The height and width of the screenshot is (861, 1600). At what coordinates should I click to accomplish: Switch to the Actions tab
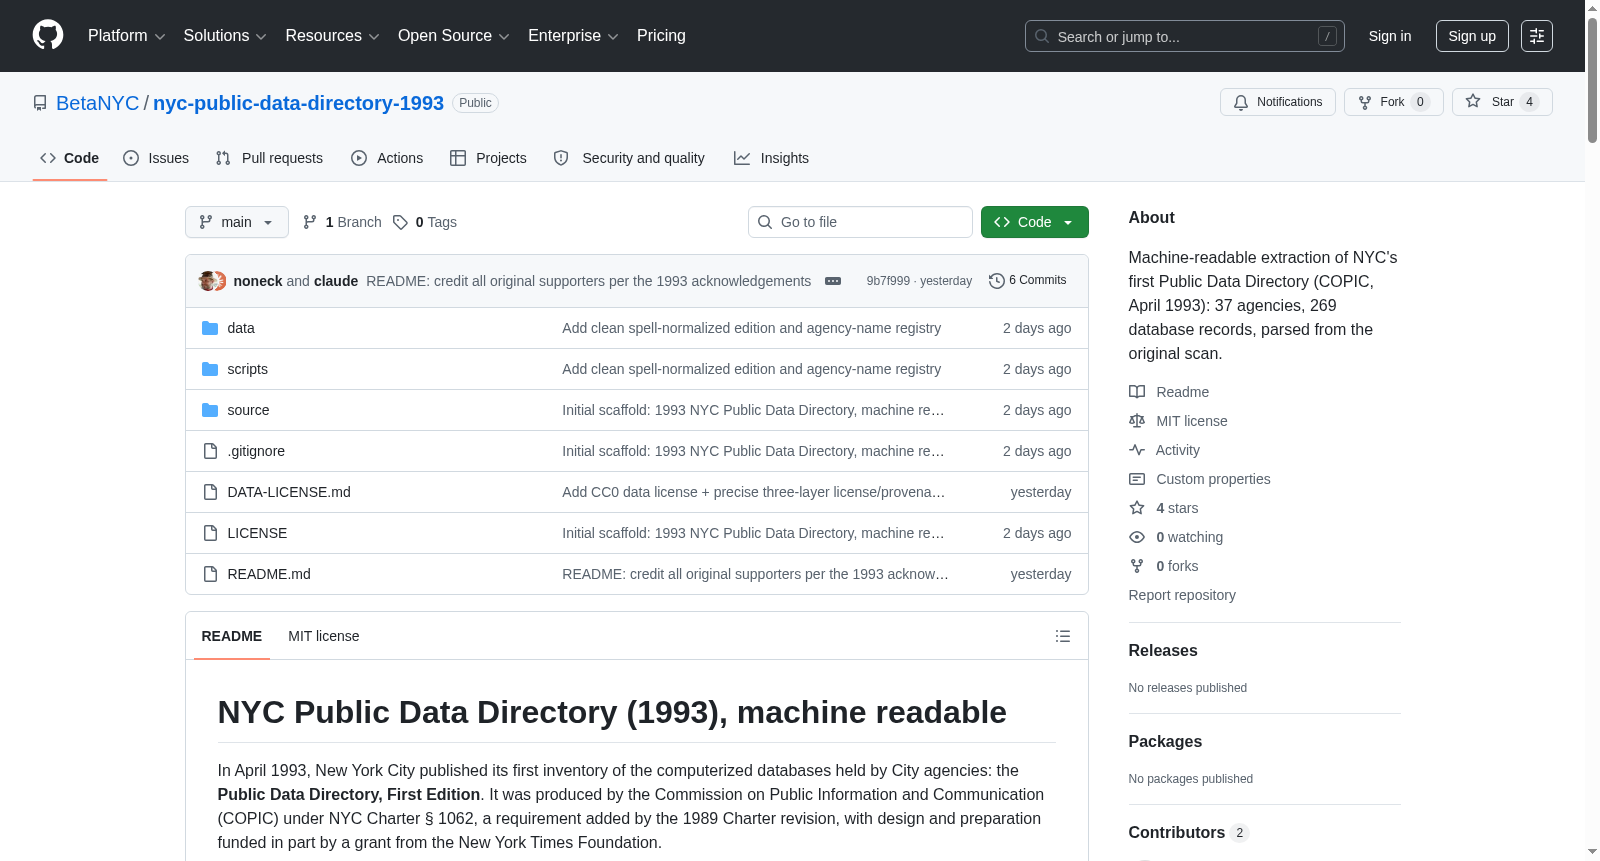click(x=387, y=158)
